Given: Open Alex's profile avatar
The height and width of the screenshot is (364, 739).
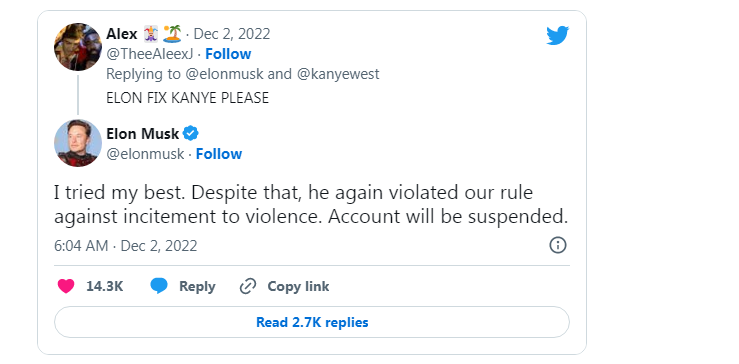Looking at the screenshot, I should (78, 47).
